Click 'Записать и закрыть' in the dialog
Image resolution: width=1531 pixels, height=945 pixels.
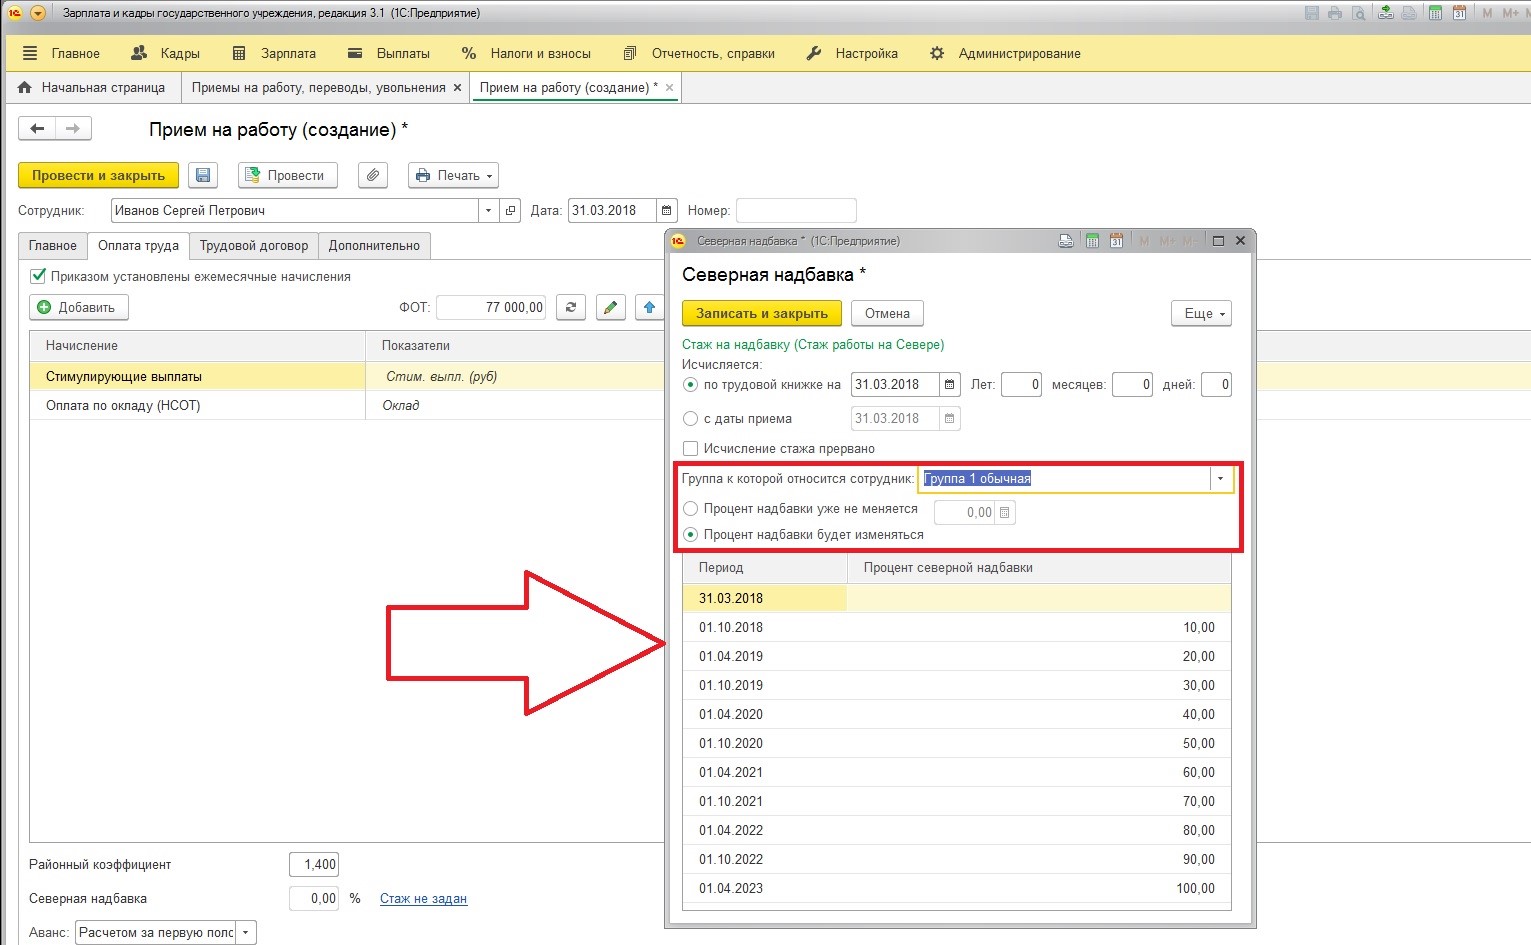tap(762, 313)
